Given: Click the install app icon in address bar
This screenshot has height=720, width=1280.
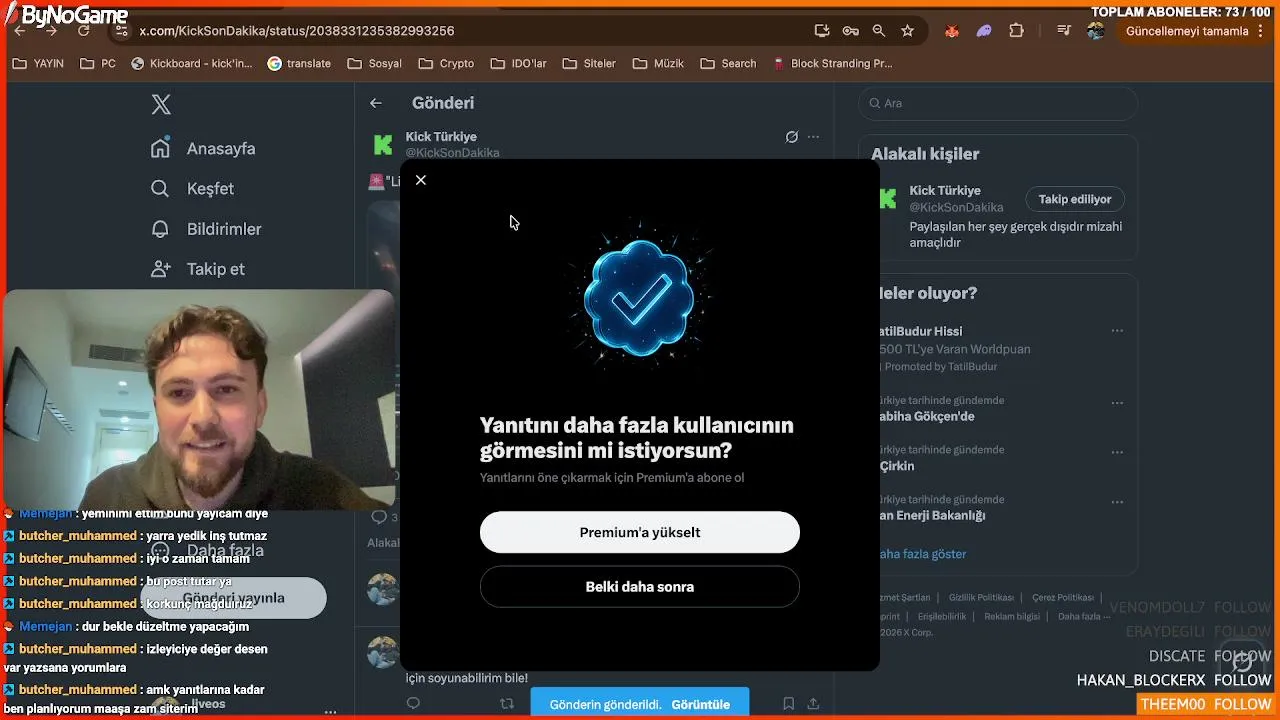Looking at the screenshot, I should pos(822,31).
